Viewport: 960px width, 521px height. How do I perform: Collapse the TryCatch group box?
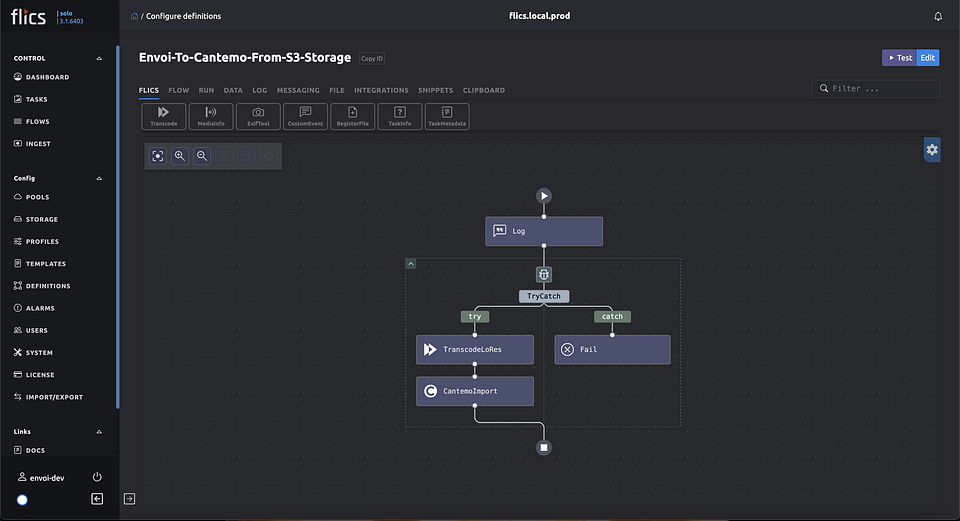tap(411, 264)
